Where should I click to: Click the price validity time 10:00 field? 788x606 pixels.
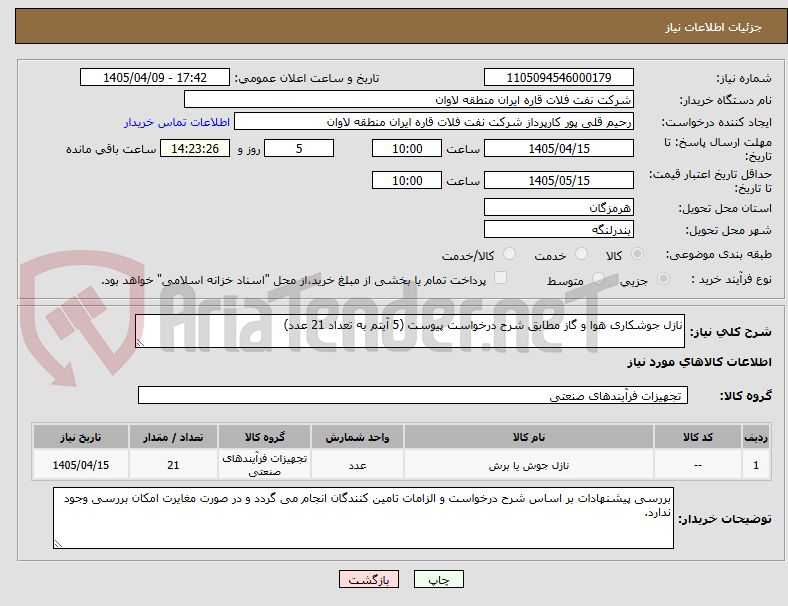pos(407,180)
